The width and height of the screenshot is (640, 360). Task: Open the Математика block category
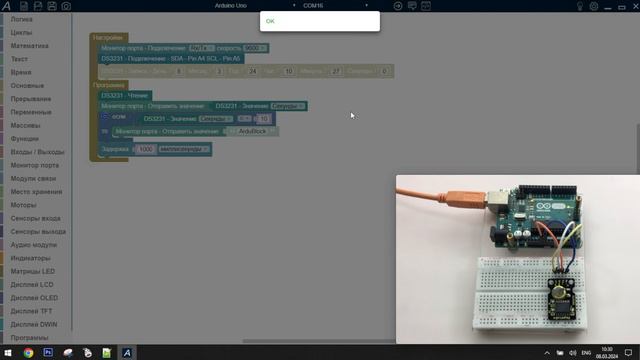[x=29, y=46]
